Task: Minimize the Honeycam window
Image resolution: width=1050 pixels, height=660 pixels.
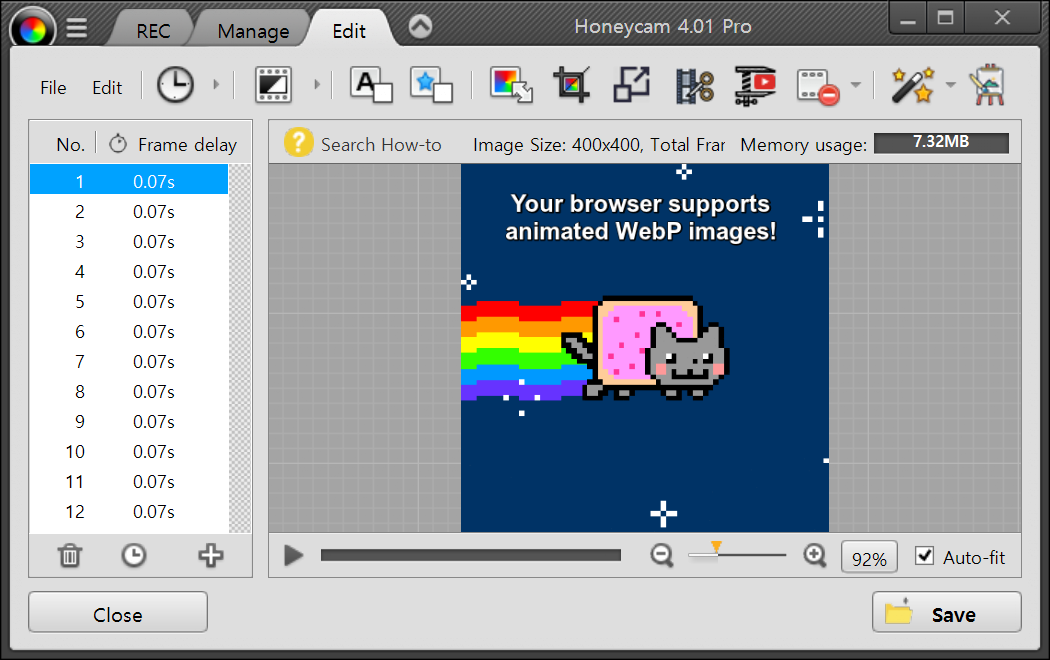Action: point(908,18)
